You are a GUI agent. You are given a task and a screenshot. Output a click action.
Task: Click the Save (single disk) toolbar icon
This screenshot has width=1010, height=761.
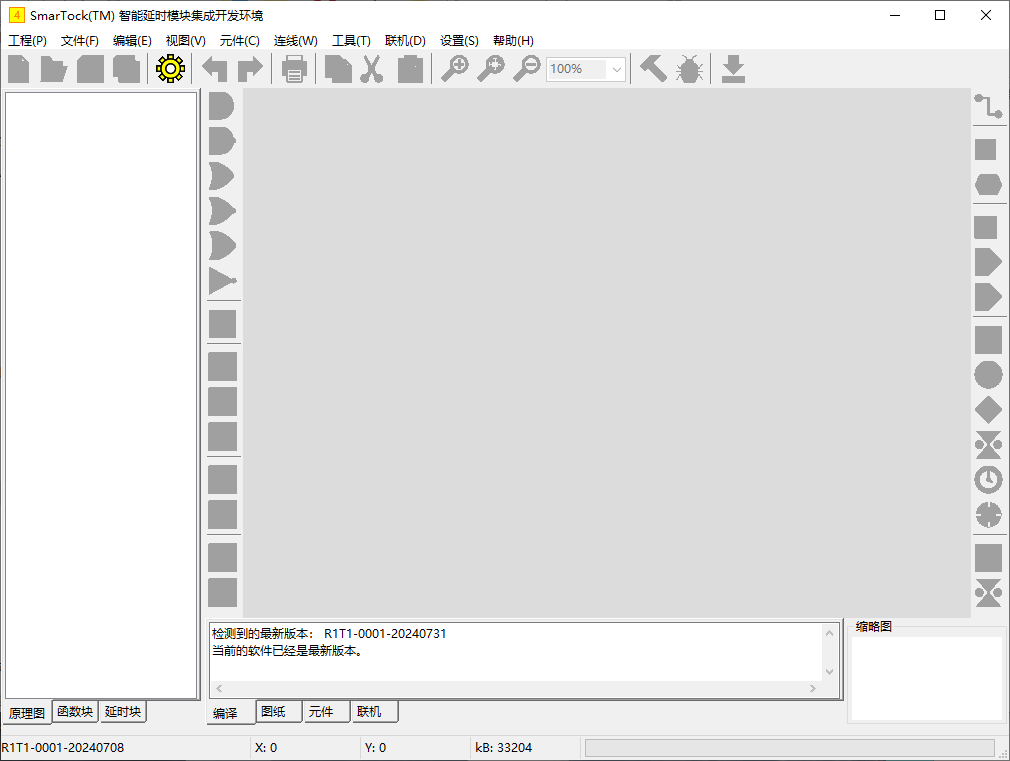pyautogui.click(x=90, y=69)
